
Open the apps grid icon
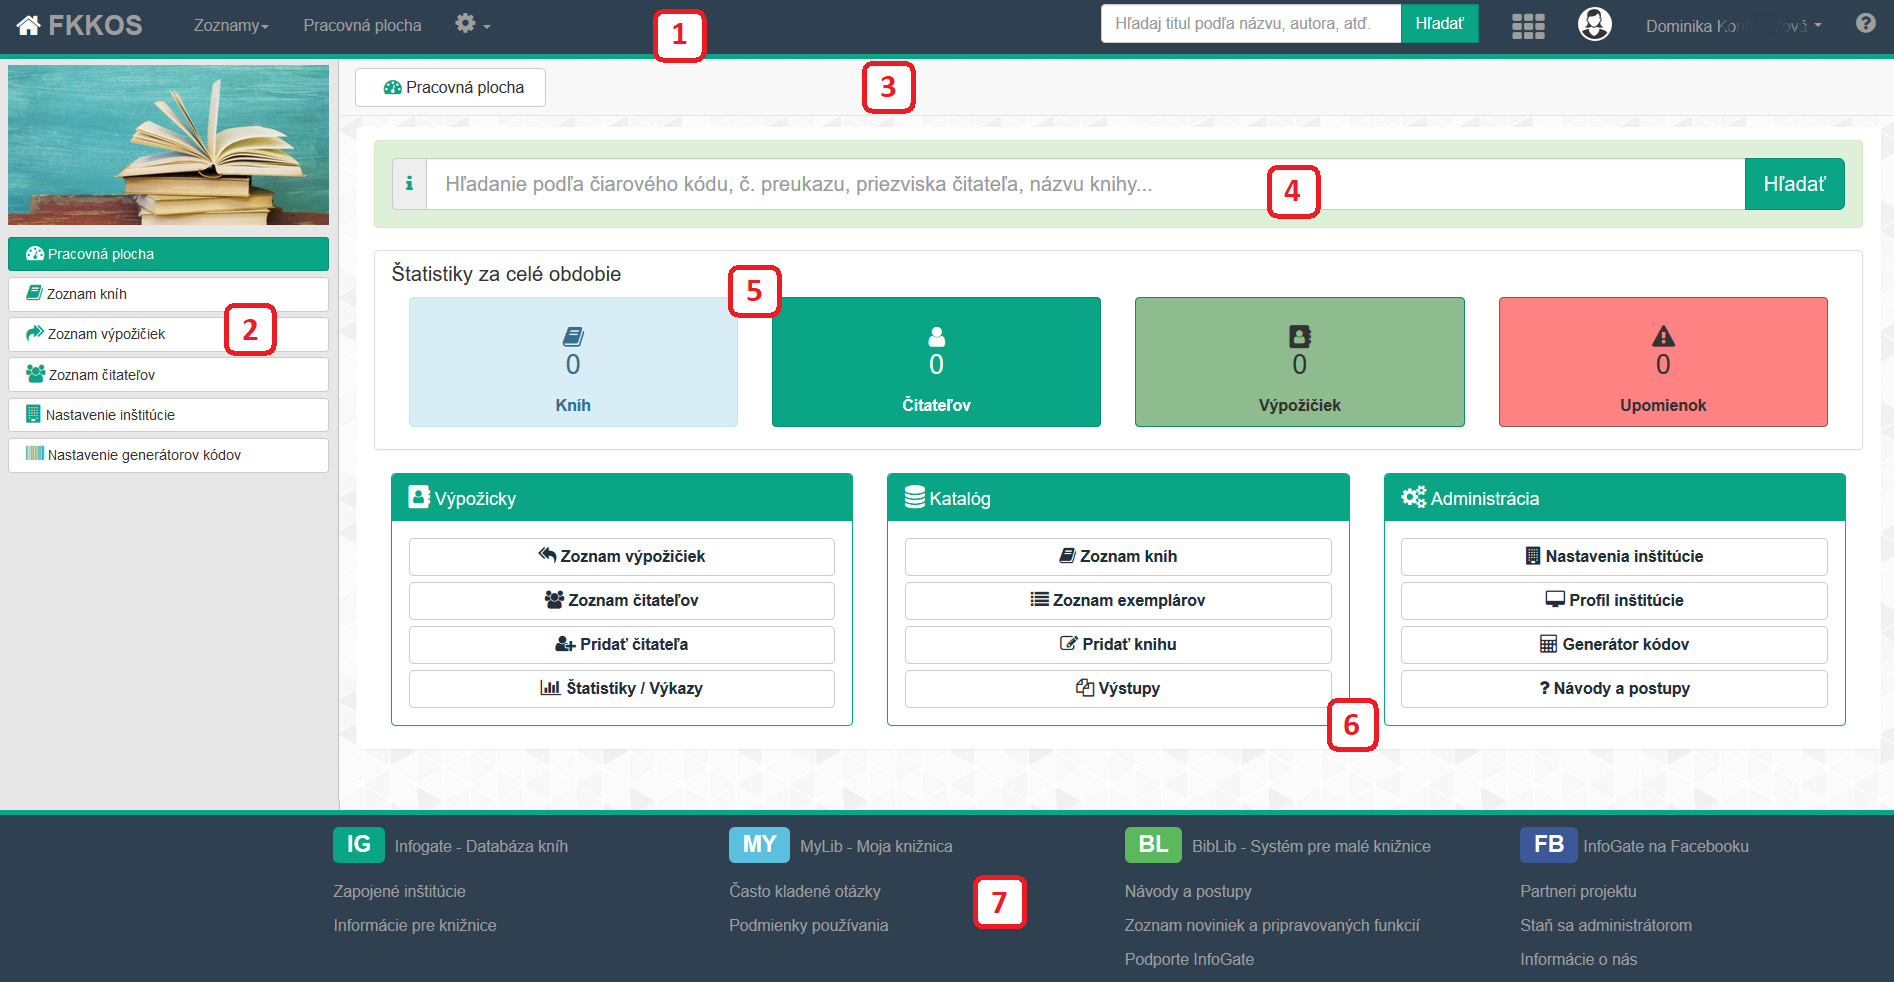[1527, 26]
